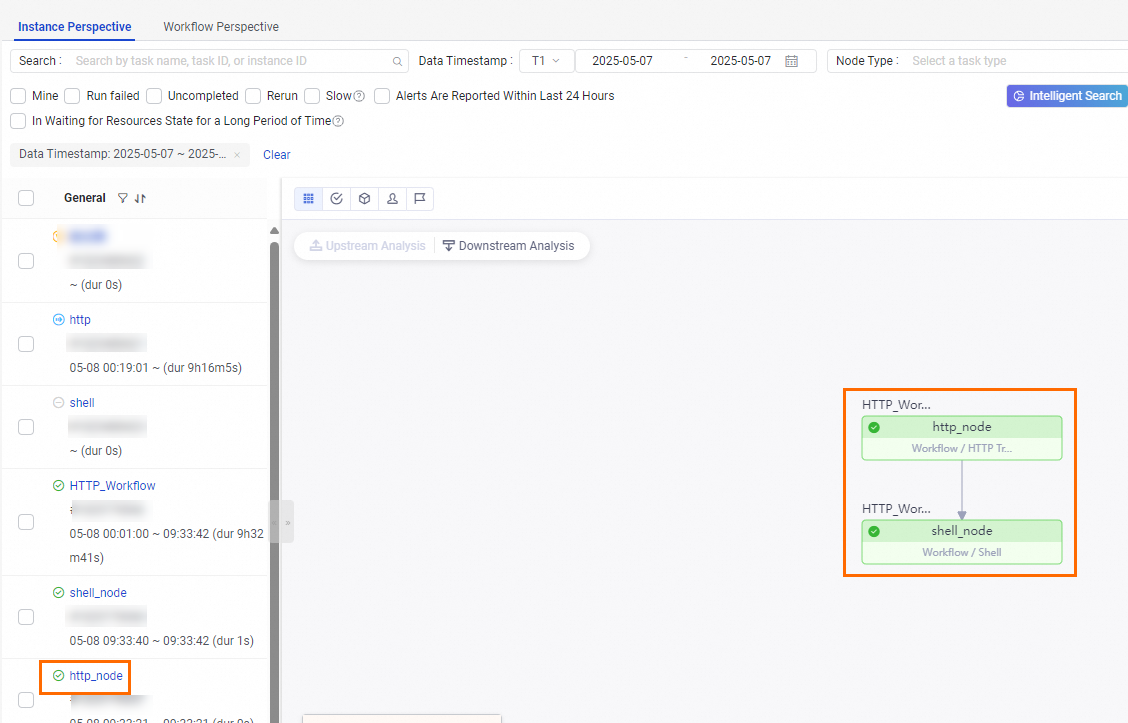Click the '05-08 00:19:01 ~ (dur 9h16m5s)' text

(155, 368)
